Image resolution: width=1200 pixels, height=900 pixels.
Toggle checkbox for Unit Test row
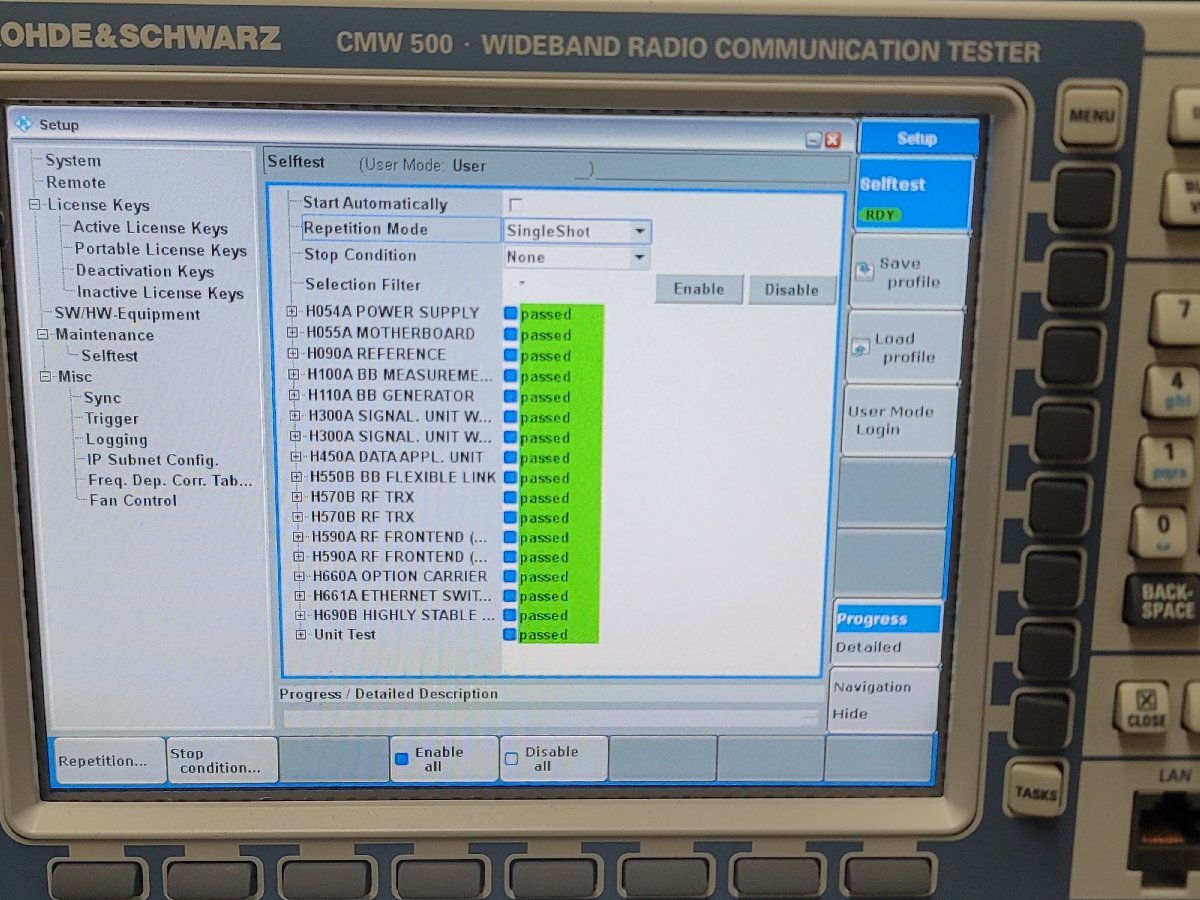click(x=510, y=635)
